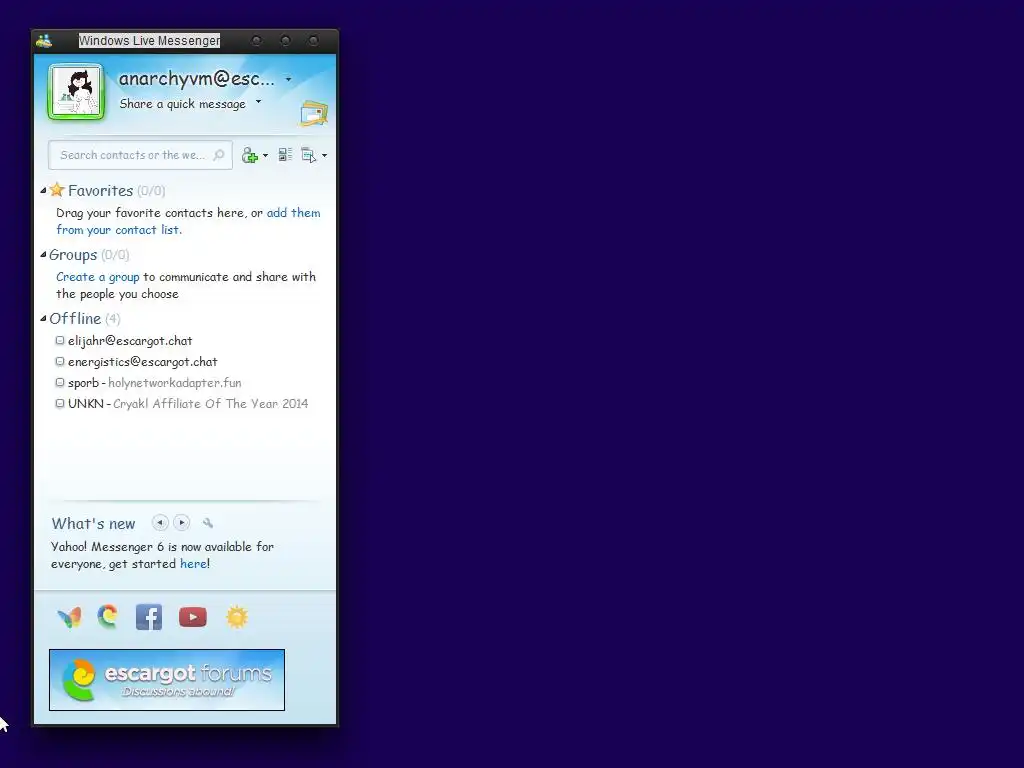Image resolution: width=1024 pixels, height=768 pixels.
Task: Follow the here link for Yahoo! Messenger
Action: pyautogui.click(x=193, y=564)
